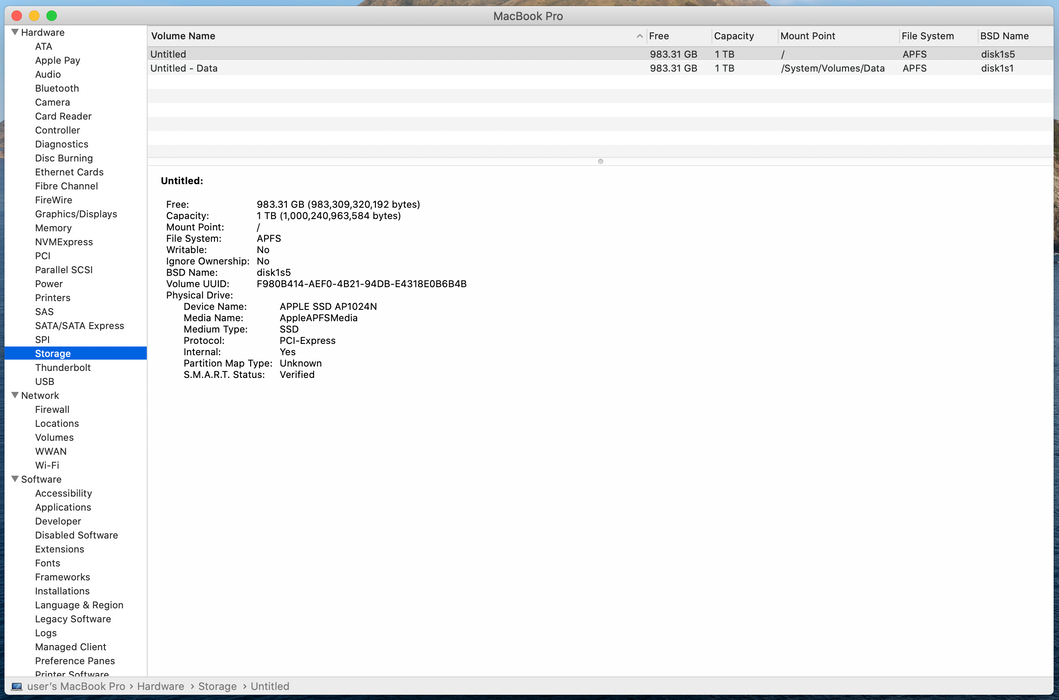This screenshot has width=1059, height=700.
Task: Select SATA/SATA Express item
Action: (80, 326)
